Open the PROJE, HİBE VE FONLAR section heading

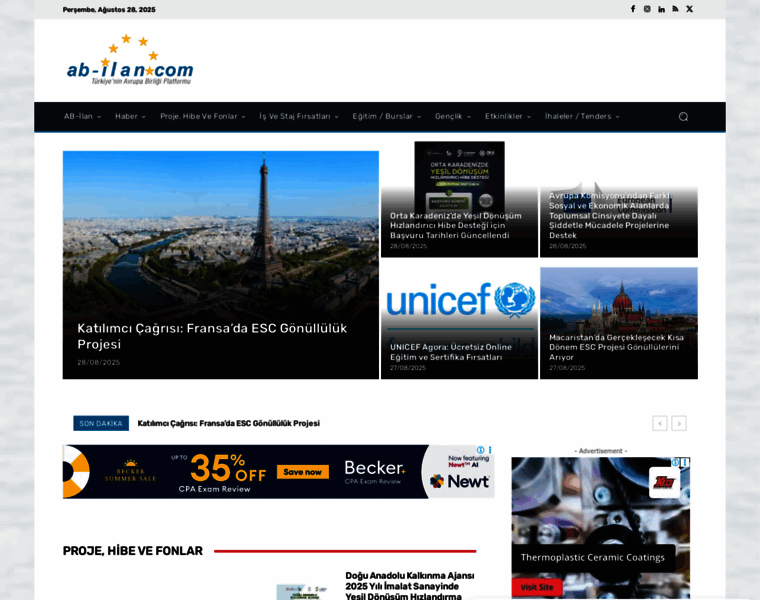point(133,551)
